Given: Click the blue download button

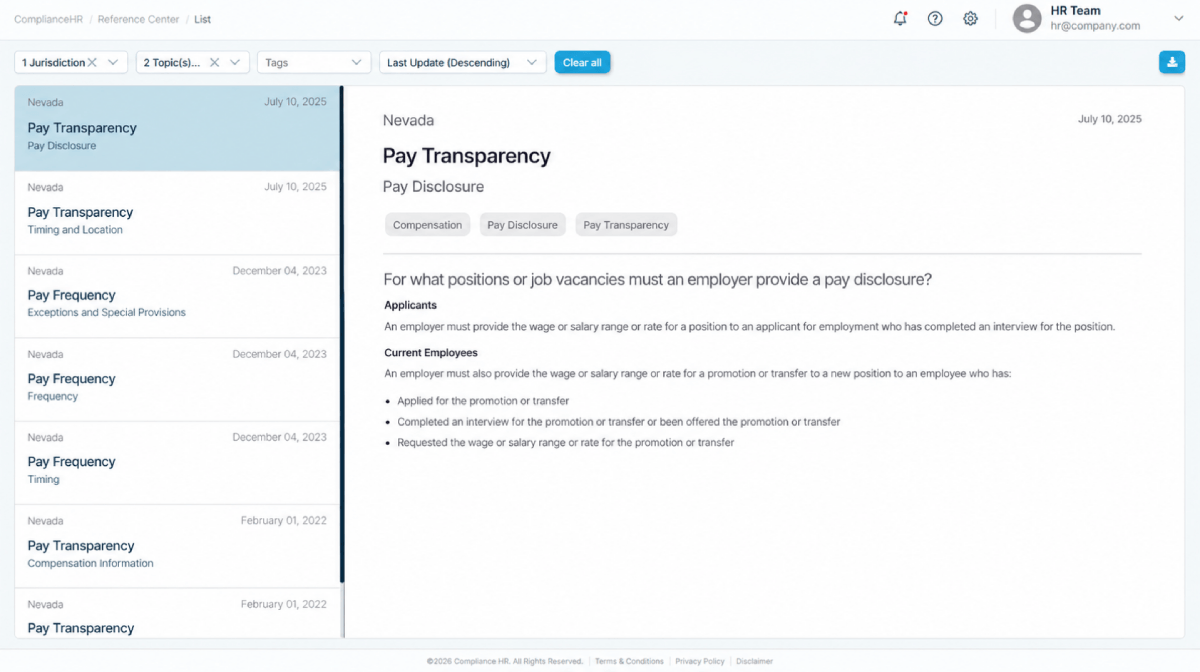Looking at the screenshot, I should pyautogui.click(x=1171, y=62).
